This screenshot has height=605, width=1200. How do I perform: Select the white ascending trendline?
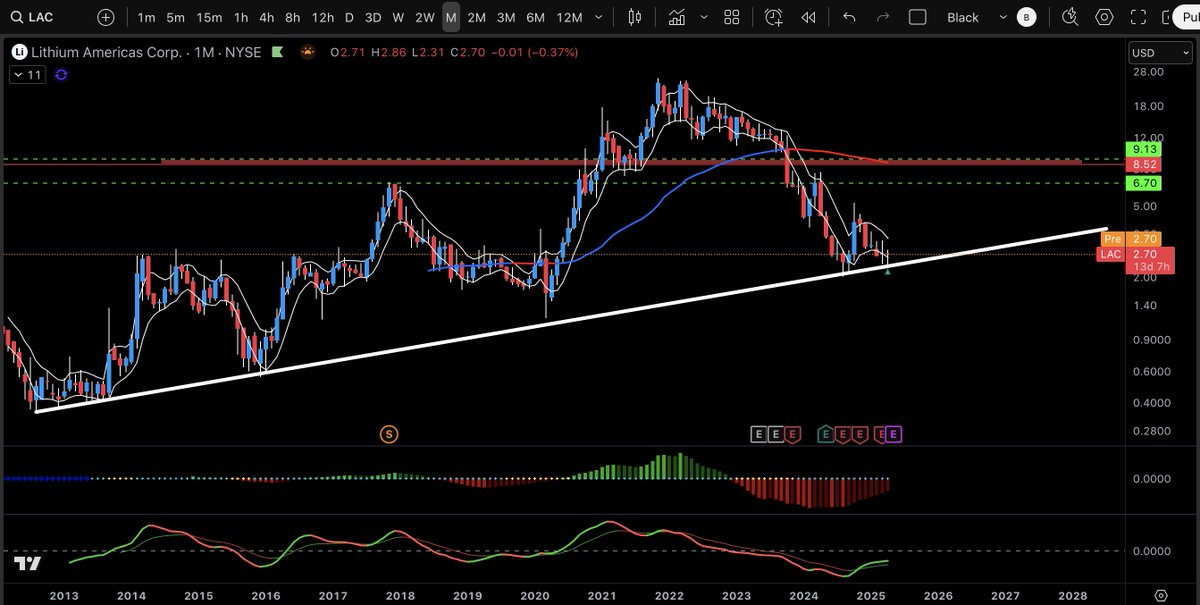[570, 320]
